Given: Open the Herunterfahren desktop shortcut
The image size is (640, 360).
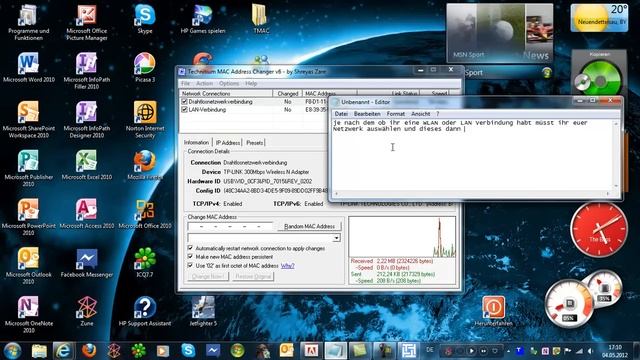Looking at the screenshot, I should (493, 312).
